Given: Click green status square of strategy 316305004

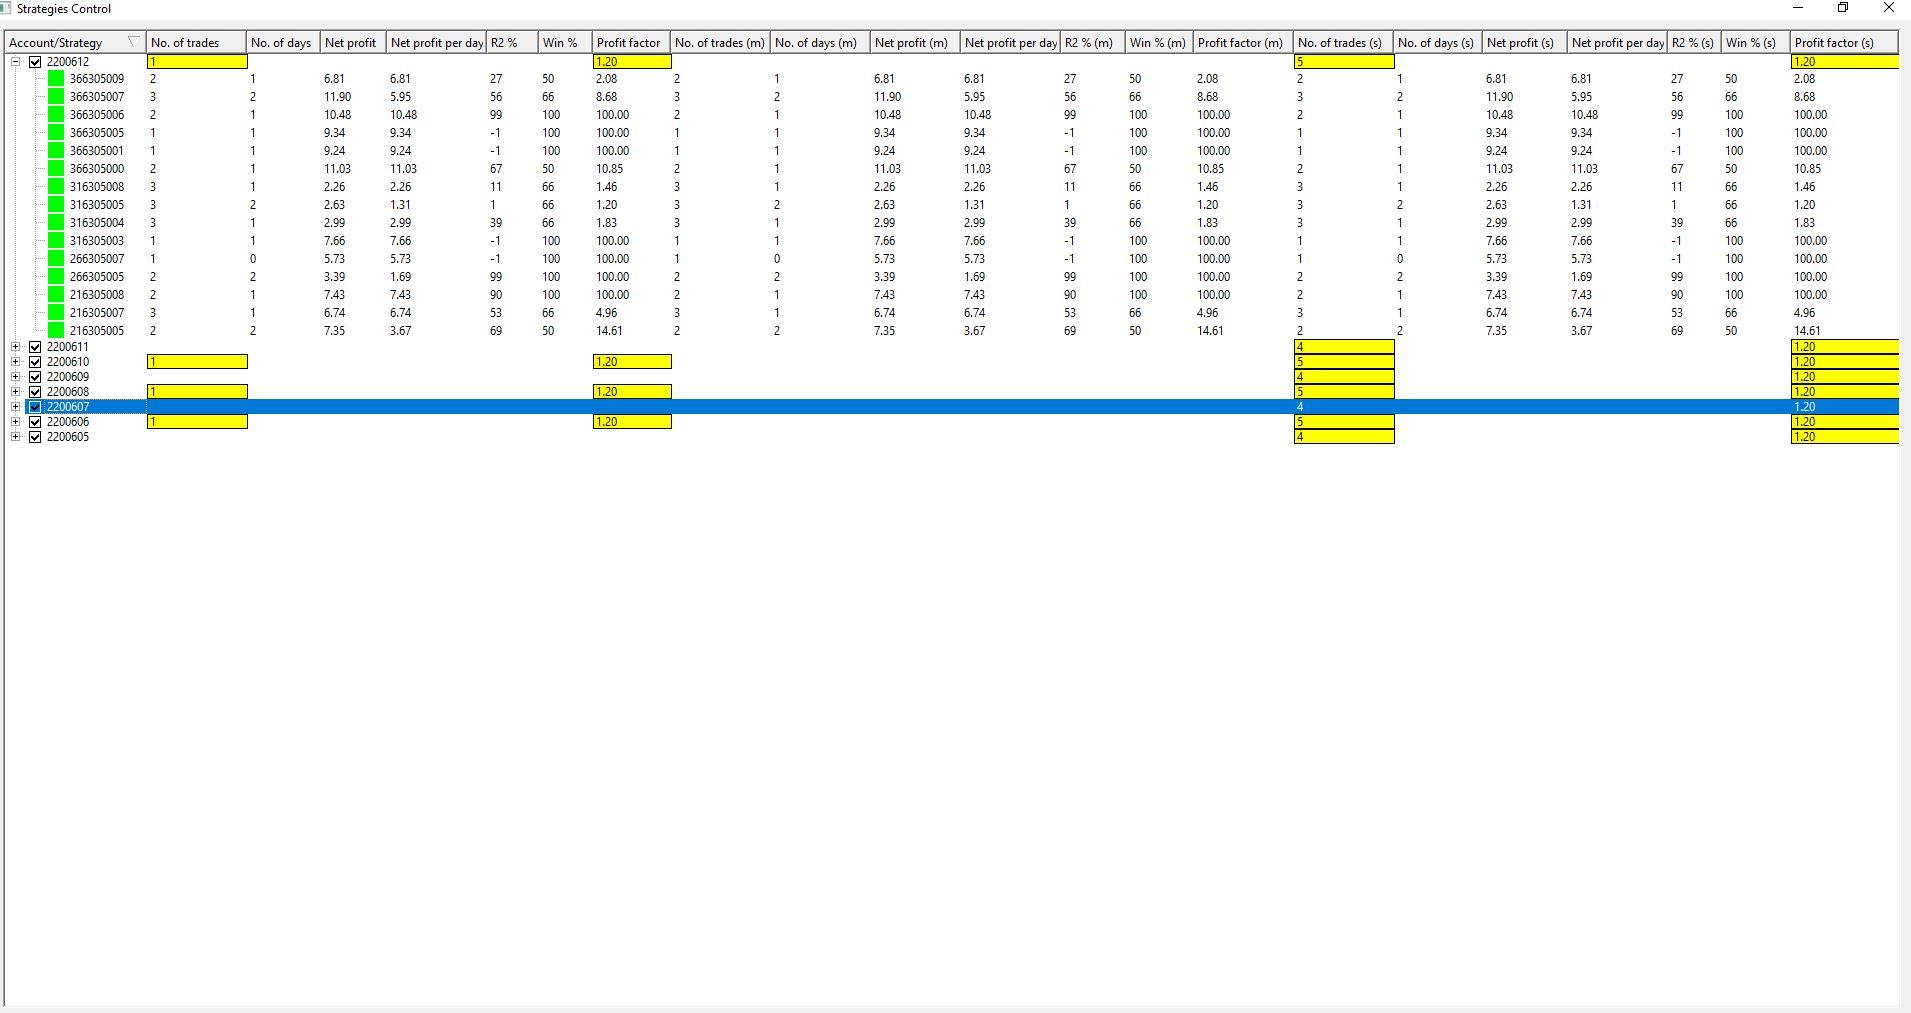Looking at the screenshot, I should [x=56, y=223].
